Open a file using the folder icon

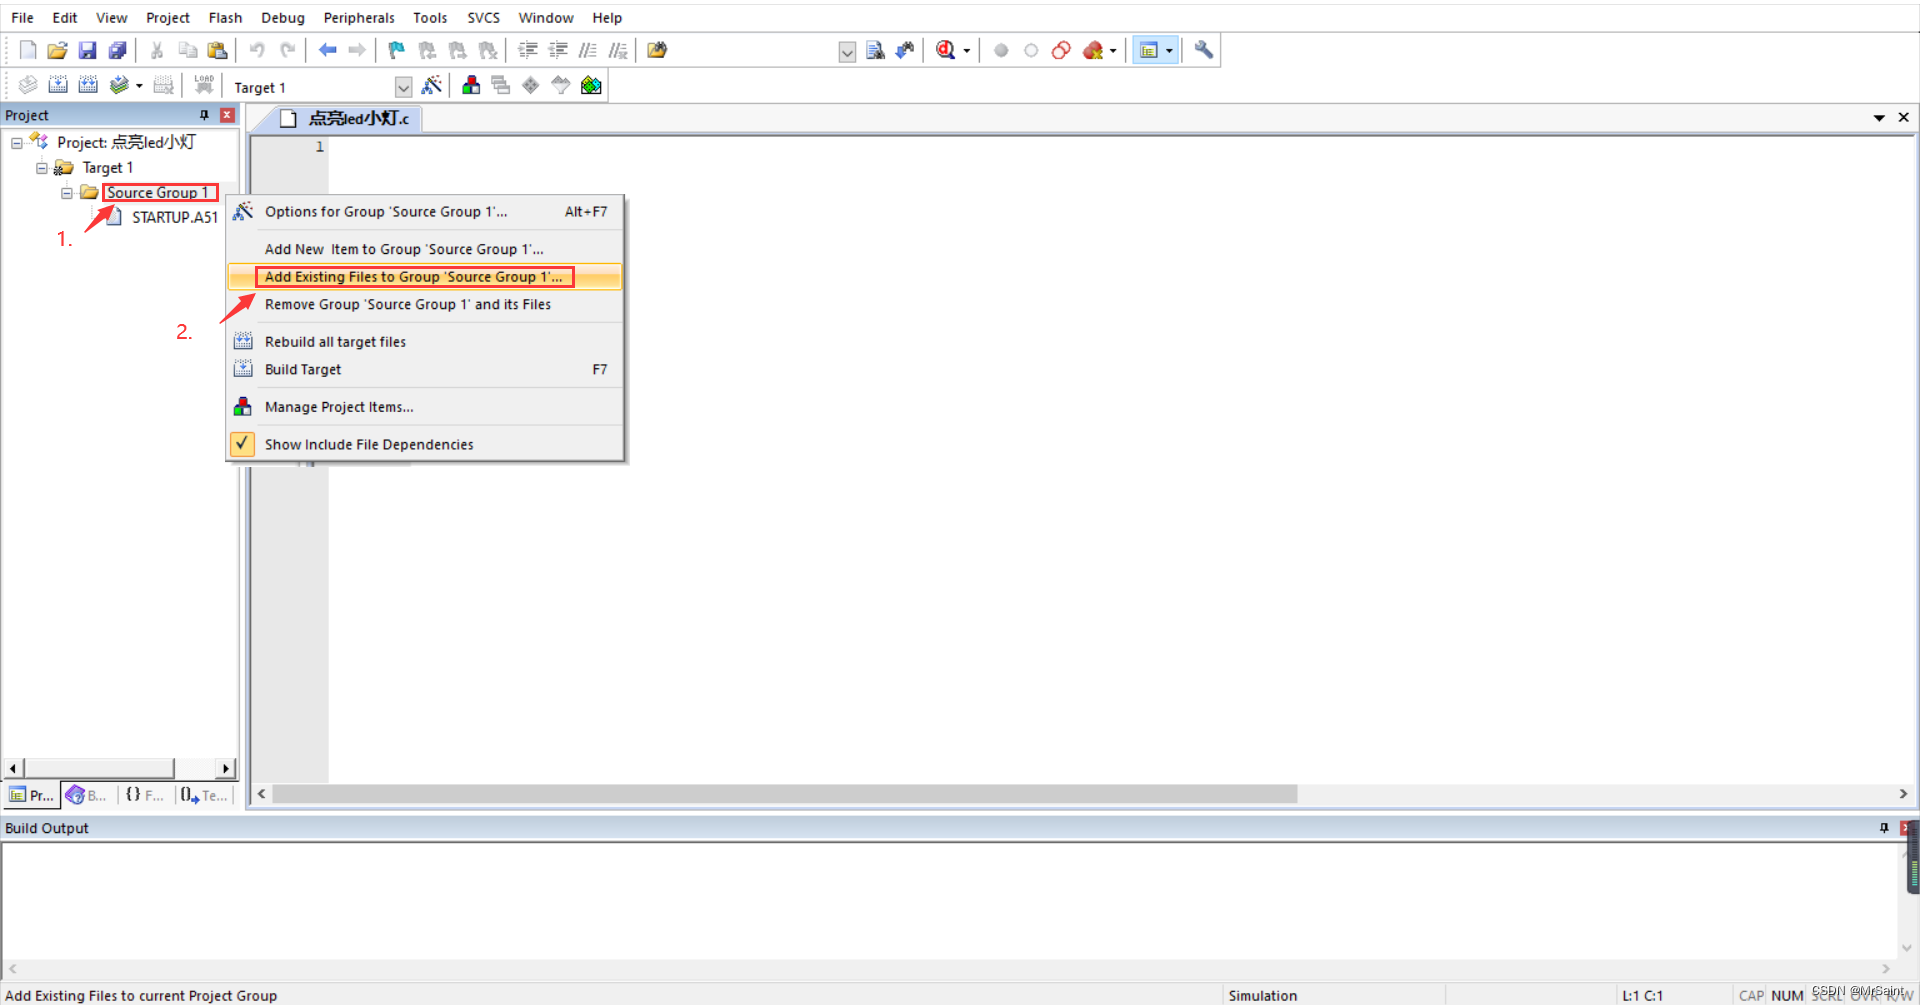[58, 50]
